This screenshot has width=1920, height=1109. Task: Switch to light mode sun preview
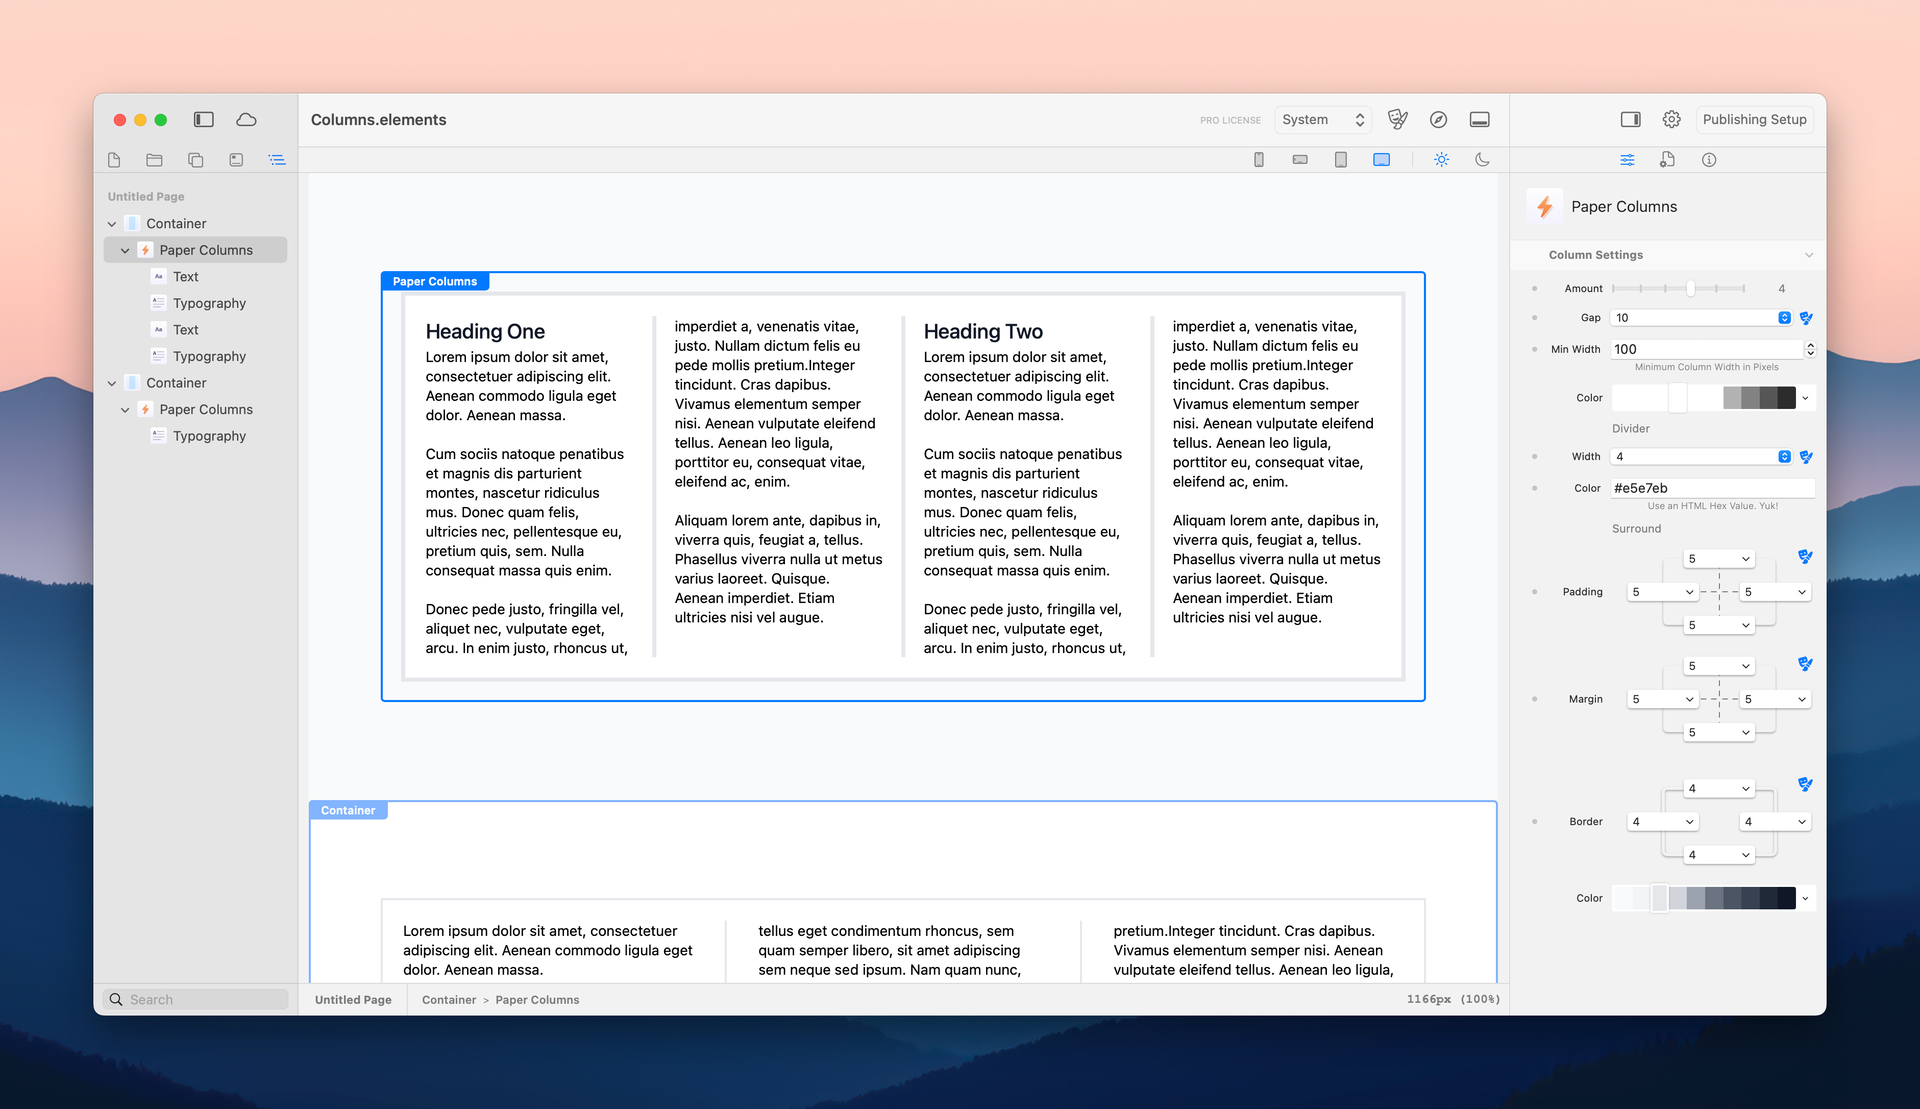pyautogui.click(x=1441, y=160)
